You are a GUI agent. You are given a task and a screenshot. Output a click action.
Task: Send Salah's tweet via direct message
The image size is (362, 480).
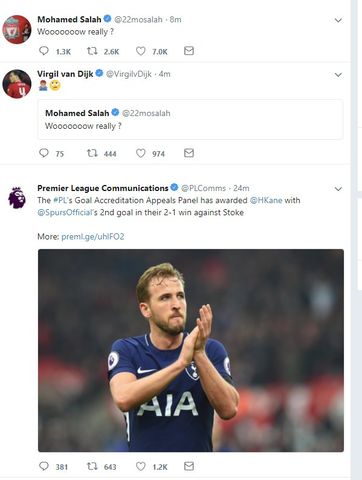coord(189,51)
